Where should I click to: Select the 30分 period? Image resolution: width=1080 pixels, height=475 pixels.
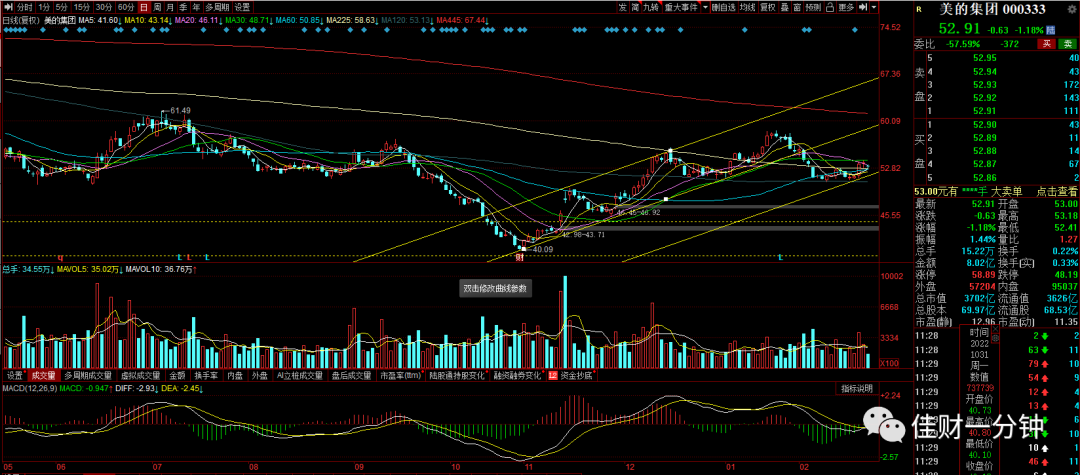[x=104, y=7]
